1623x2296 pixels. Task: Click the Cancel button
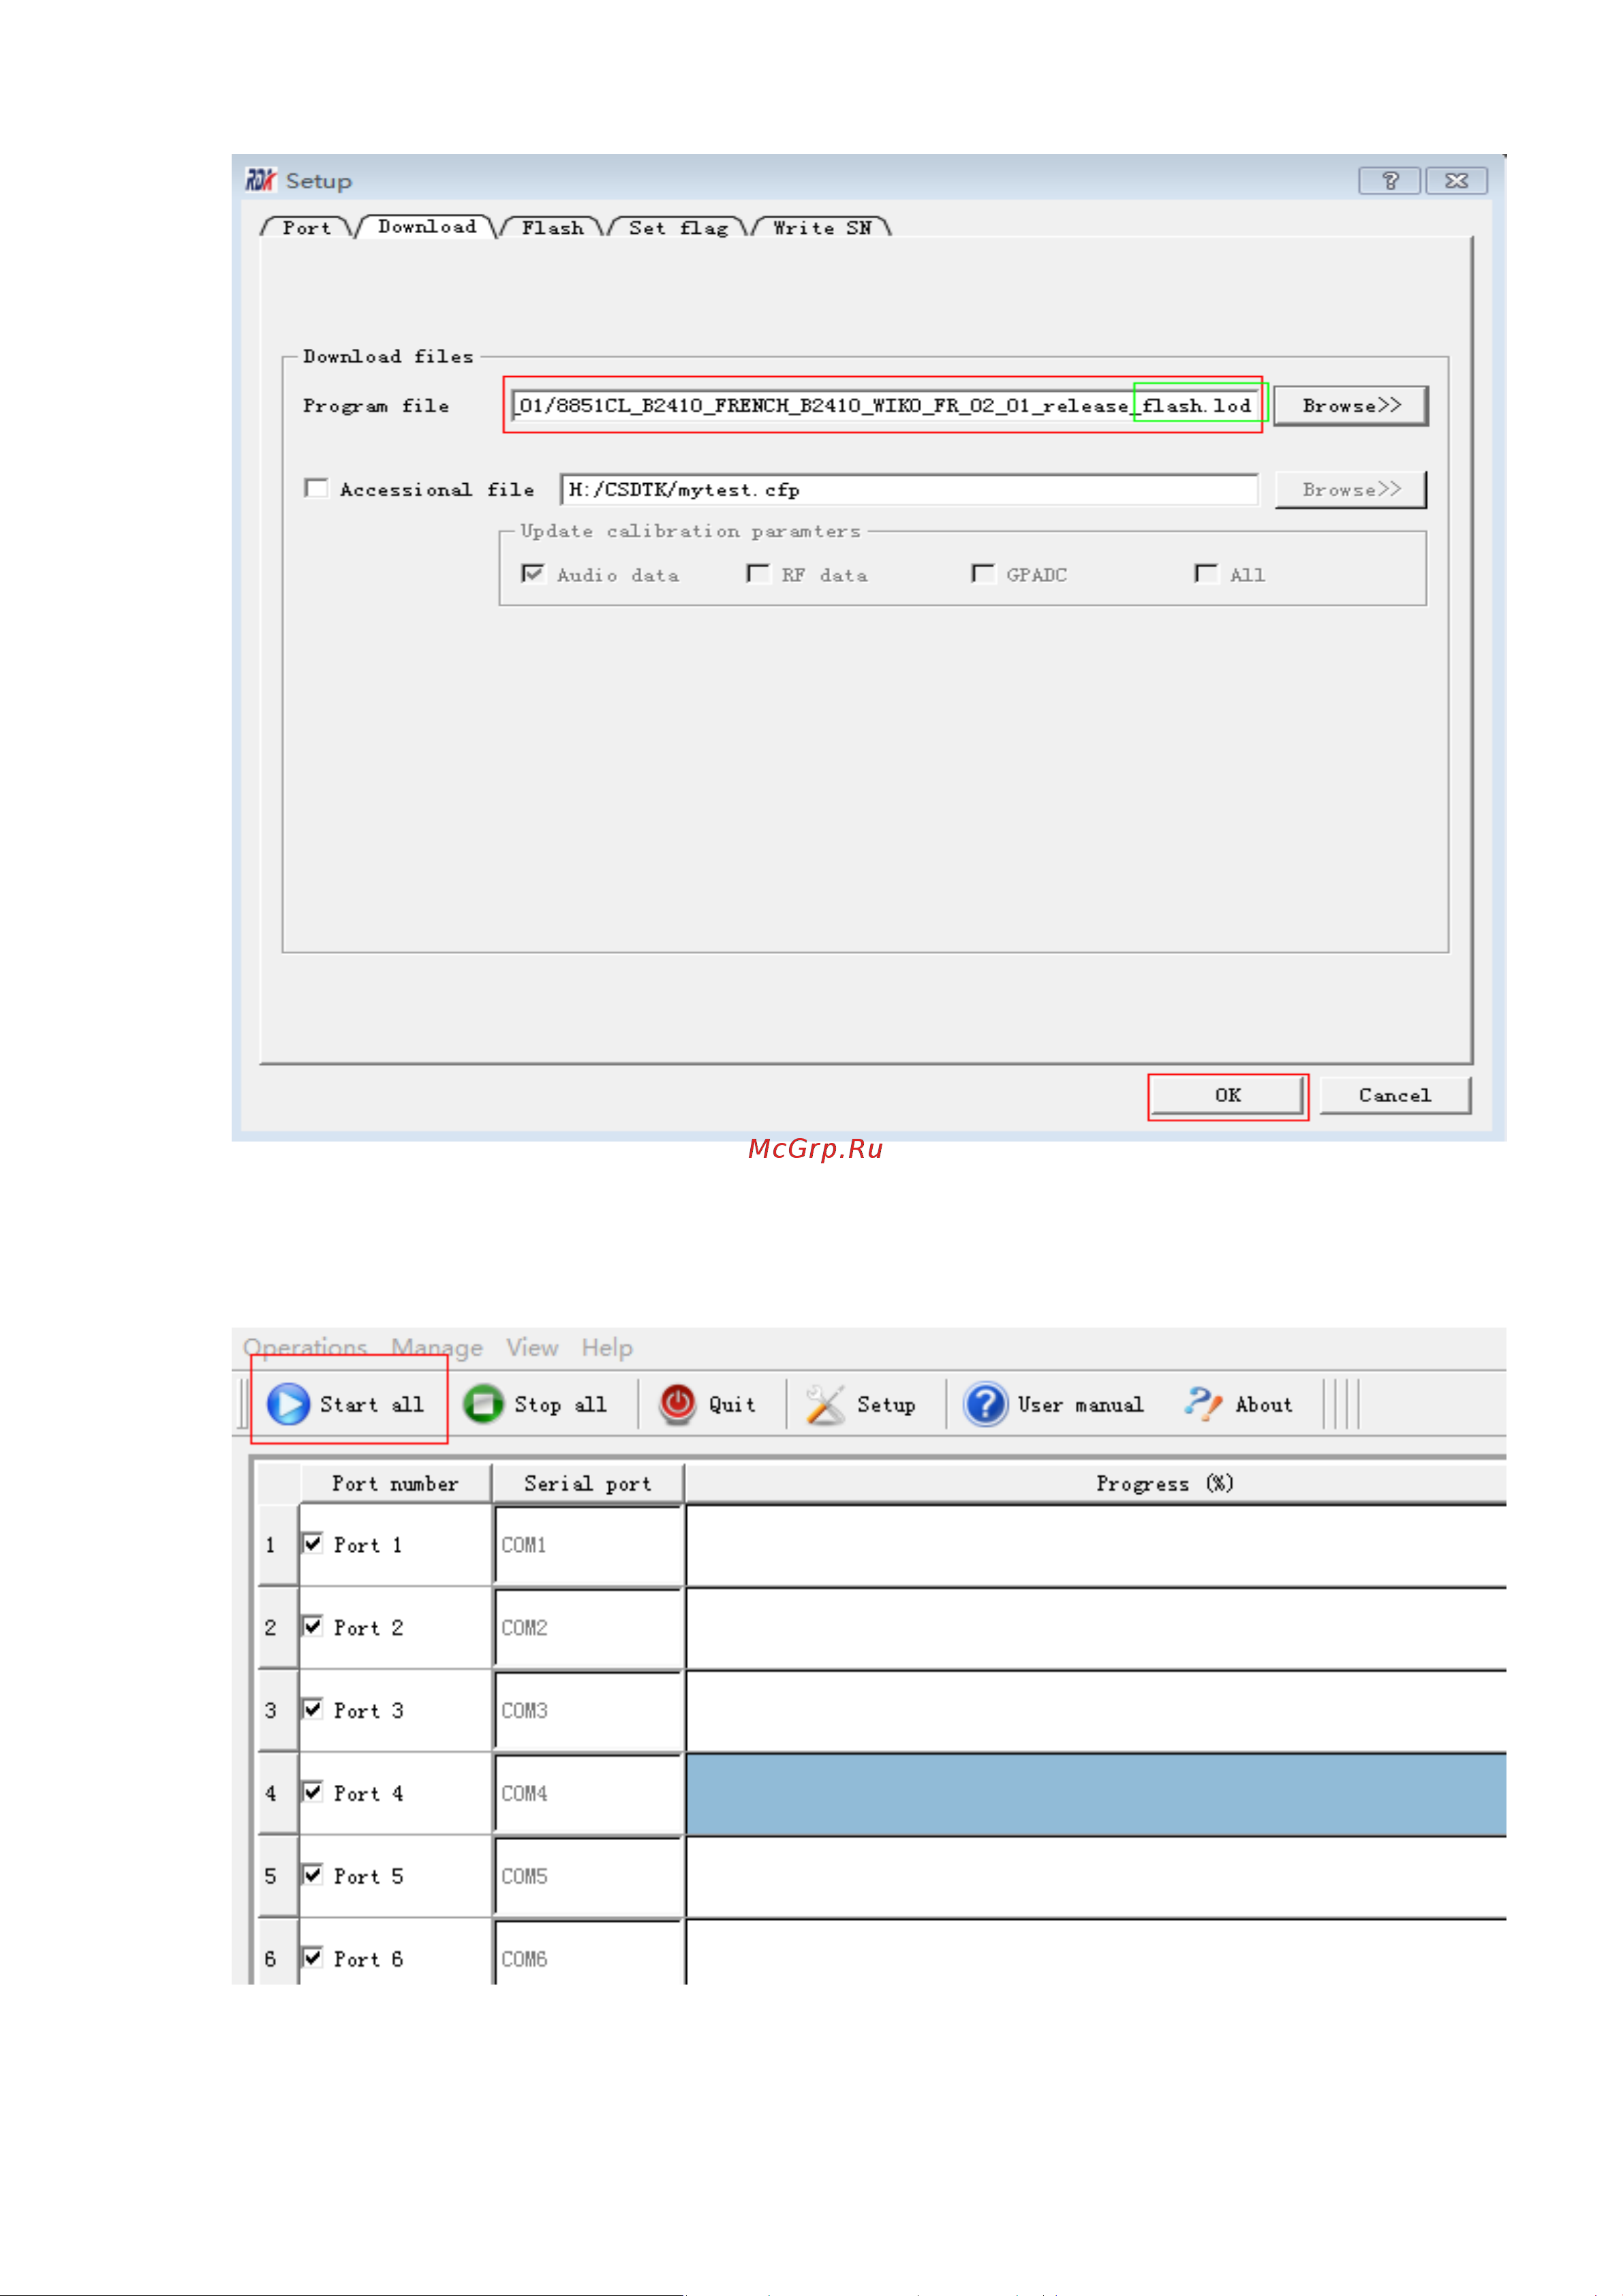click(1395, 1095)
